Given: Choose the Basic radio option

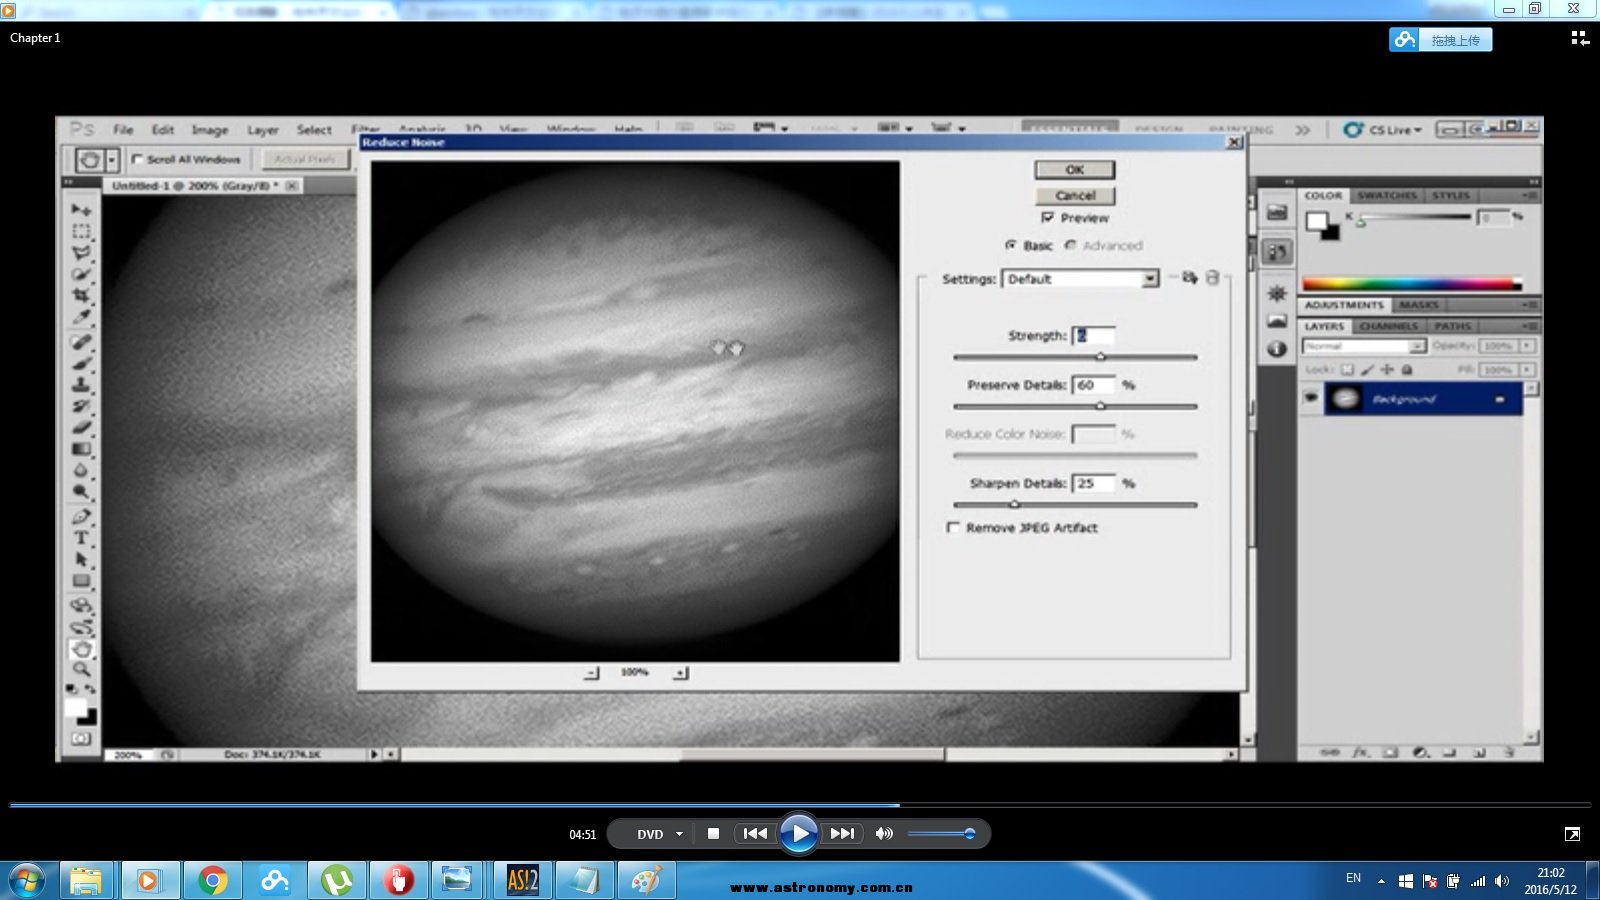Looking at the screenshot, I should [x=1010, y=245].
